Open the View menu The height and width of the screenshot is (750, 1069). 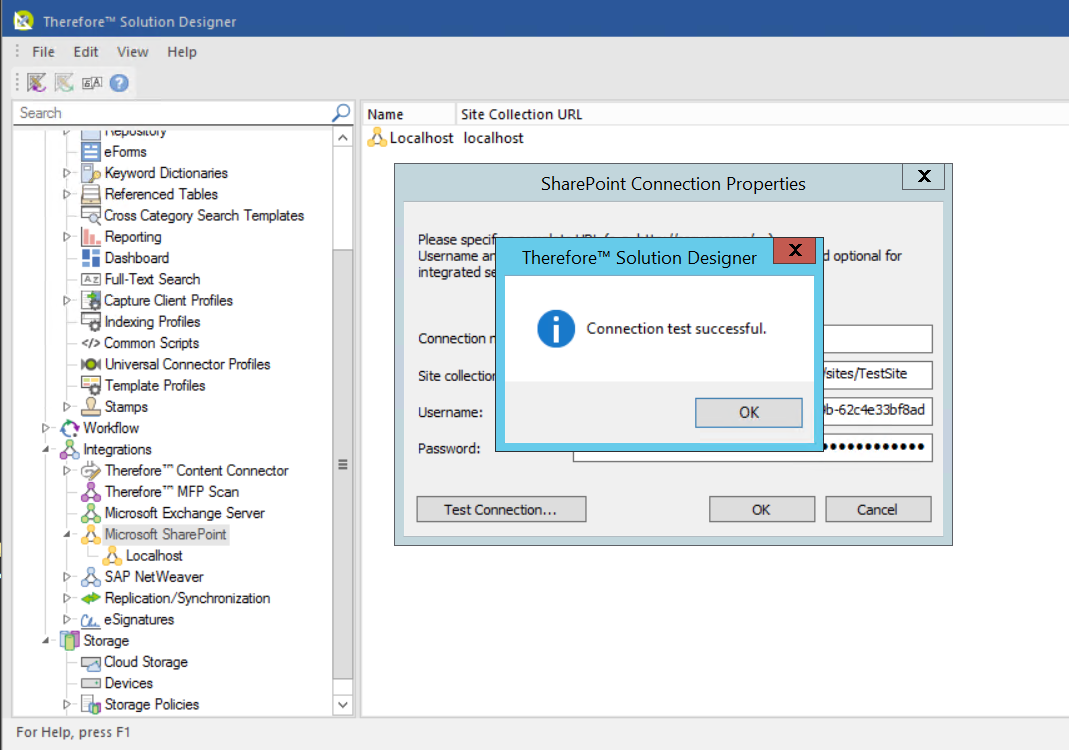point(132,52)
